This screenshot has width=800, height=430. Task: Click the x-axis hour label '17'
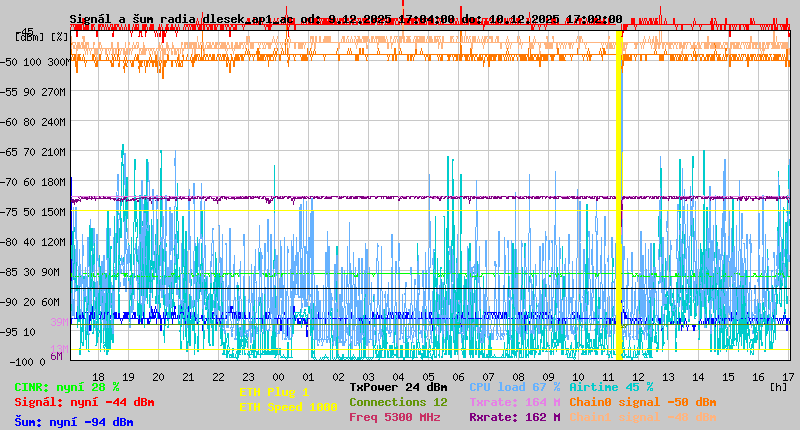click(x=788, y=377)
